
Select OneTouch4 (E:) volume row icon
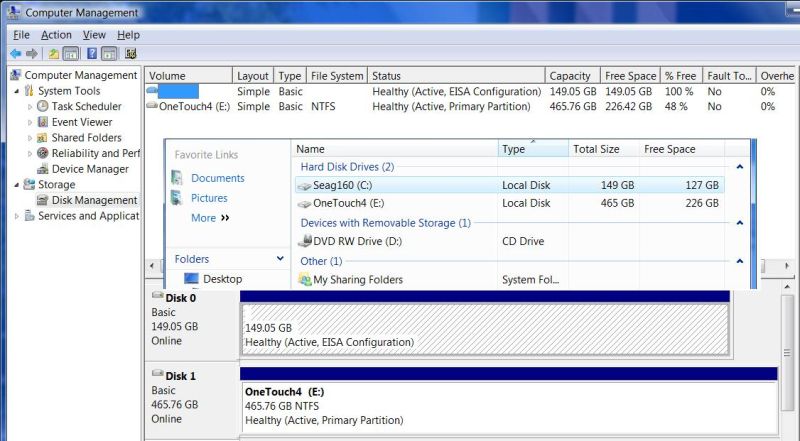[152, 106]
